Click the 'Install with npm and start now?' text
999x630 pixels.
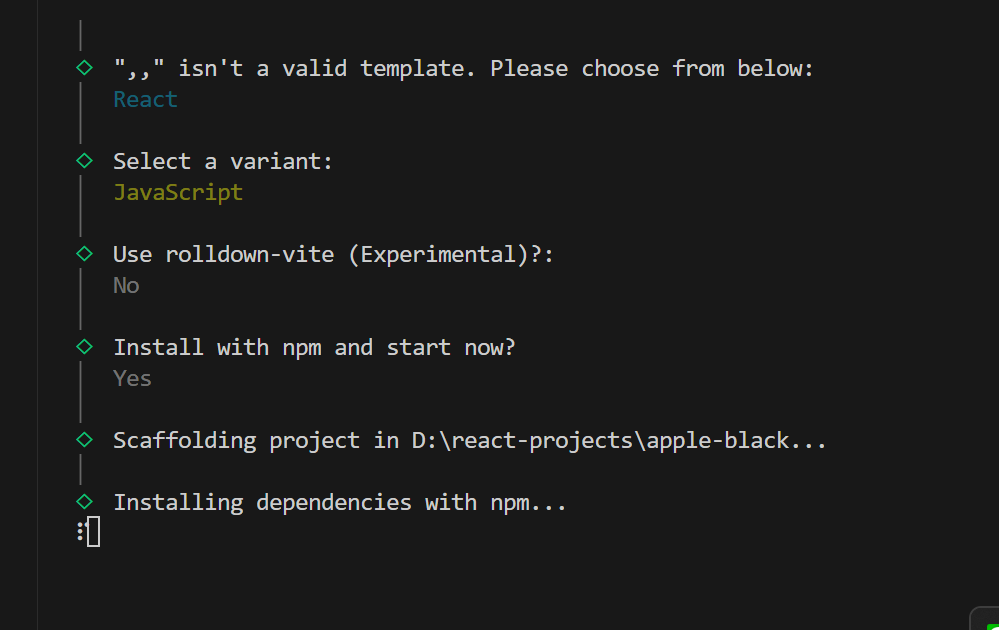click(314, 347)
